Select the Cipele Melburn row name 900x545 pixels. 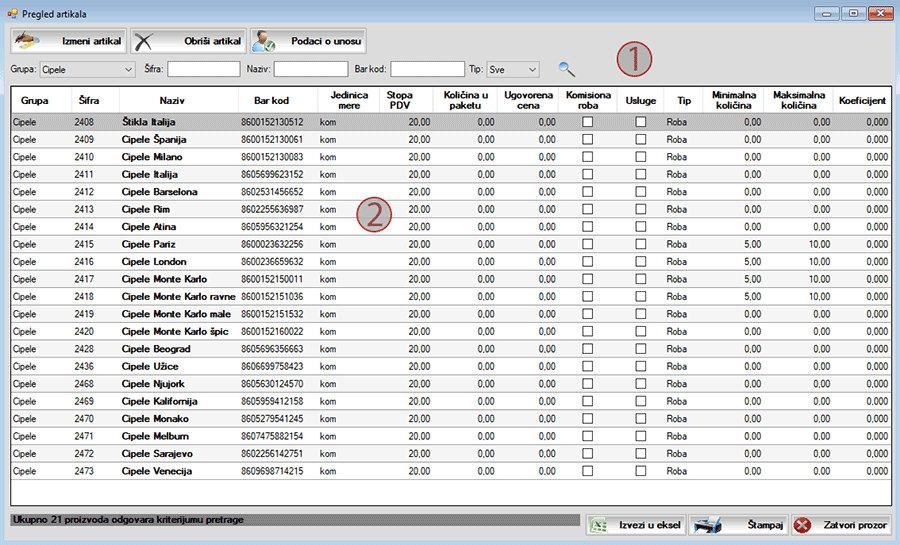click(x=155, y=436)
